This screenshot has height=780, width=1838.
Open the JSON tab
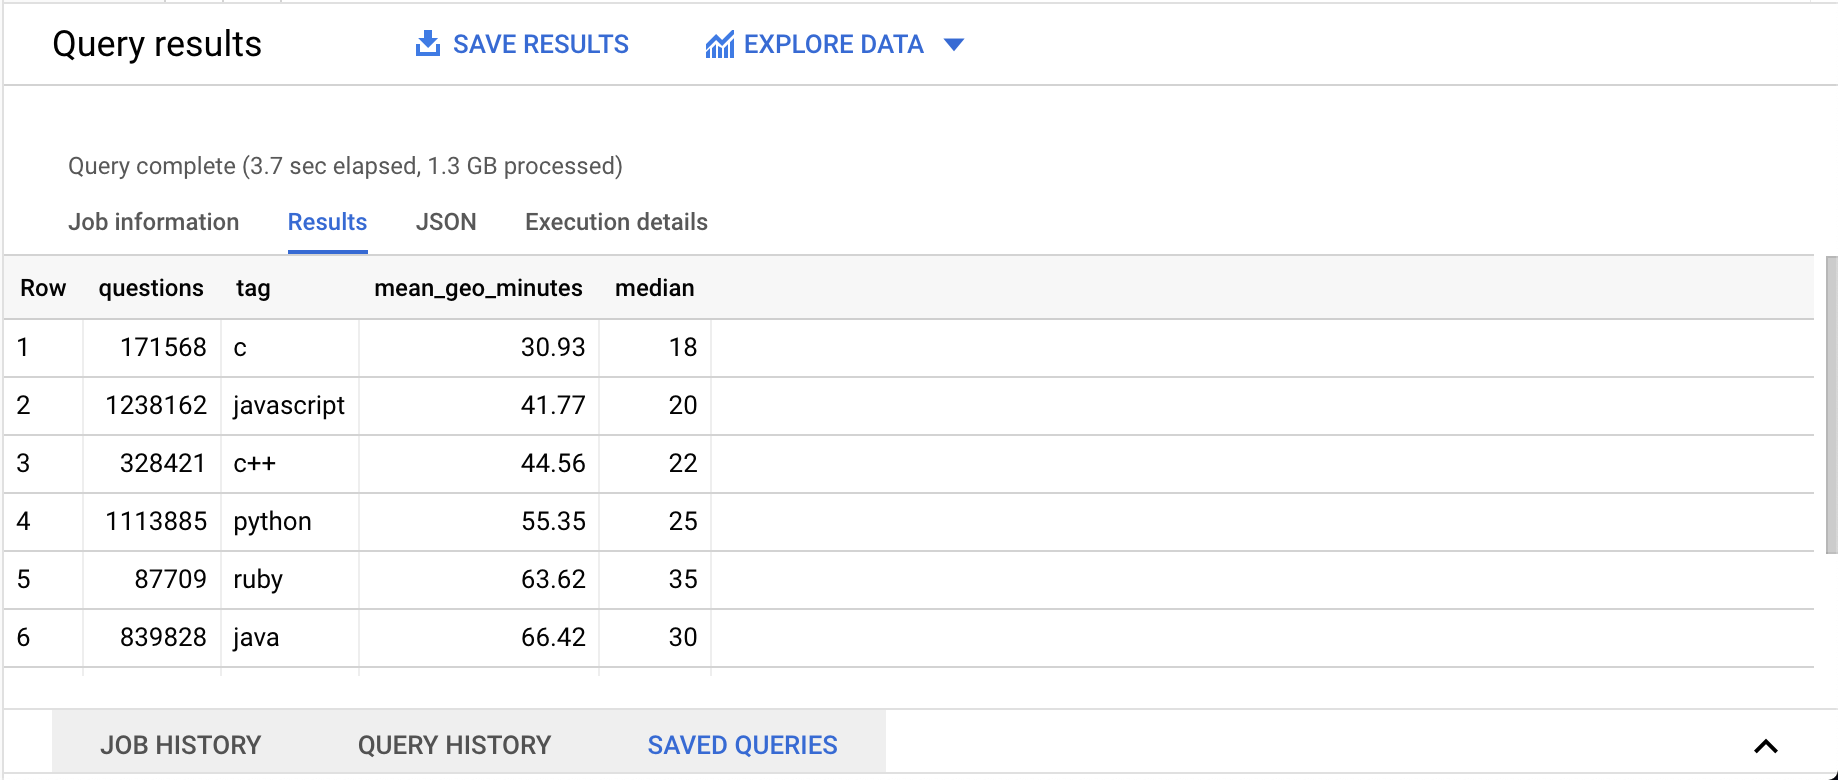pyautogui.click(x=446, y=222)
